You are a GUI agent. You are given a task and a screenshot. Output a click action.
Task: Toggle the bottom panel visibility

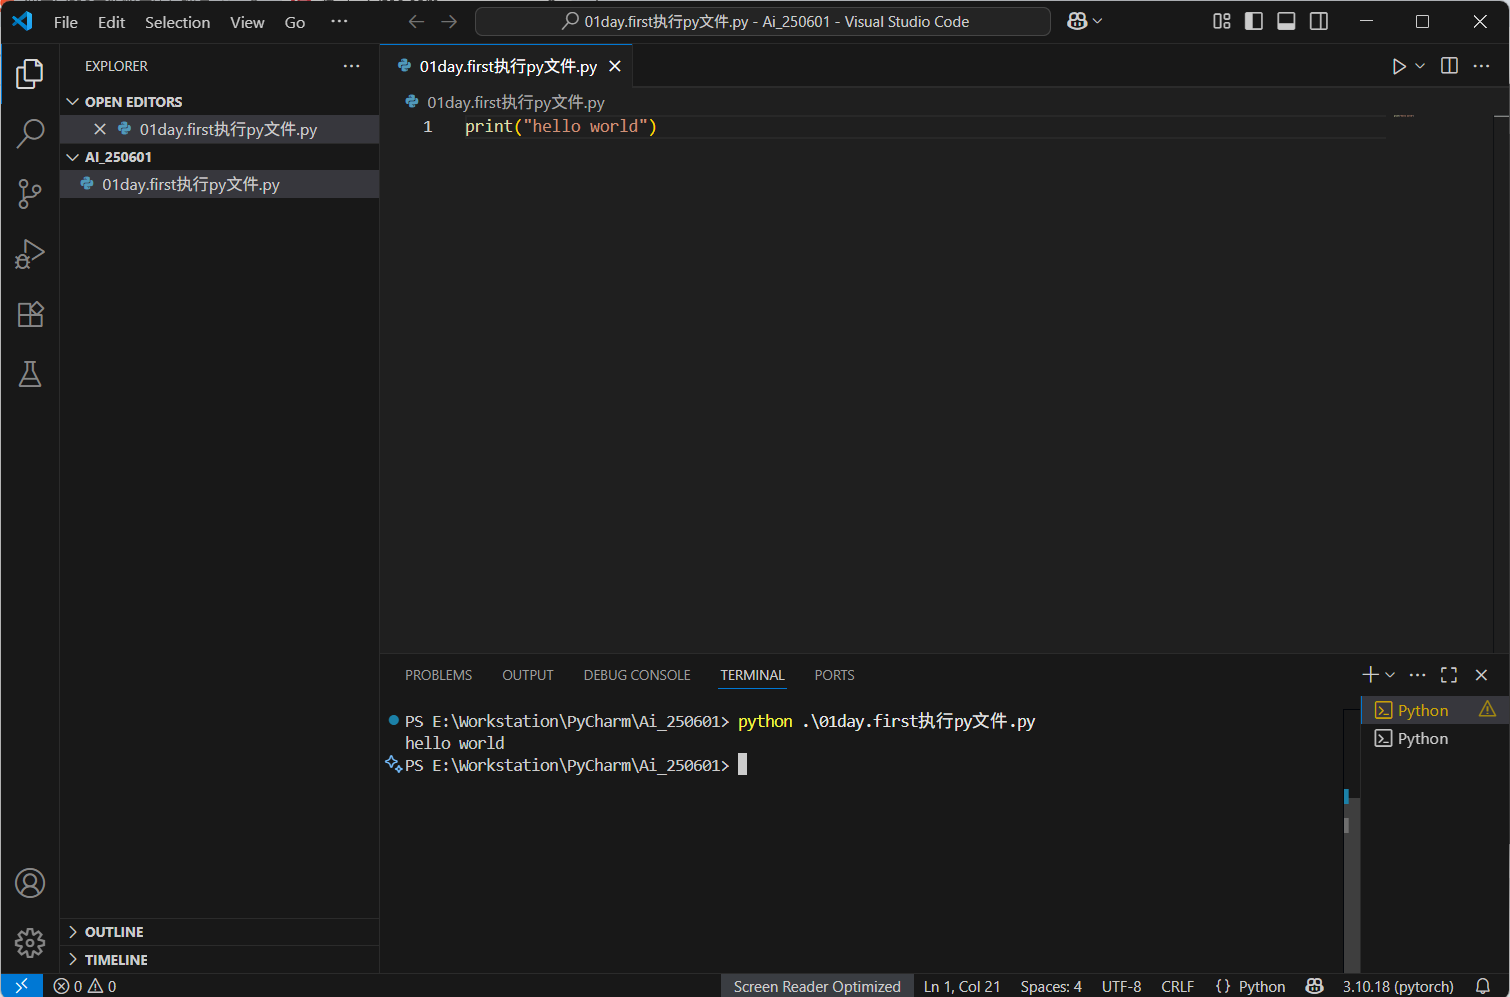click(1287, 22)
